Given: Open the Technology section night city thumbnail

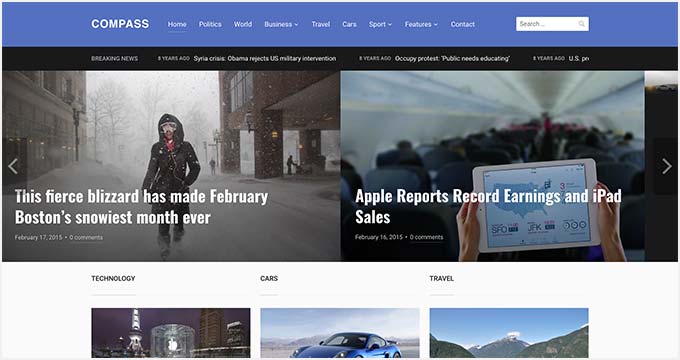Looking at the screenshot, I should 171,333.
